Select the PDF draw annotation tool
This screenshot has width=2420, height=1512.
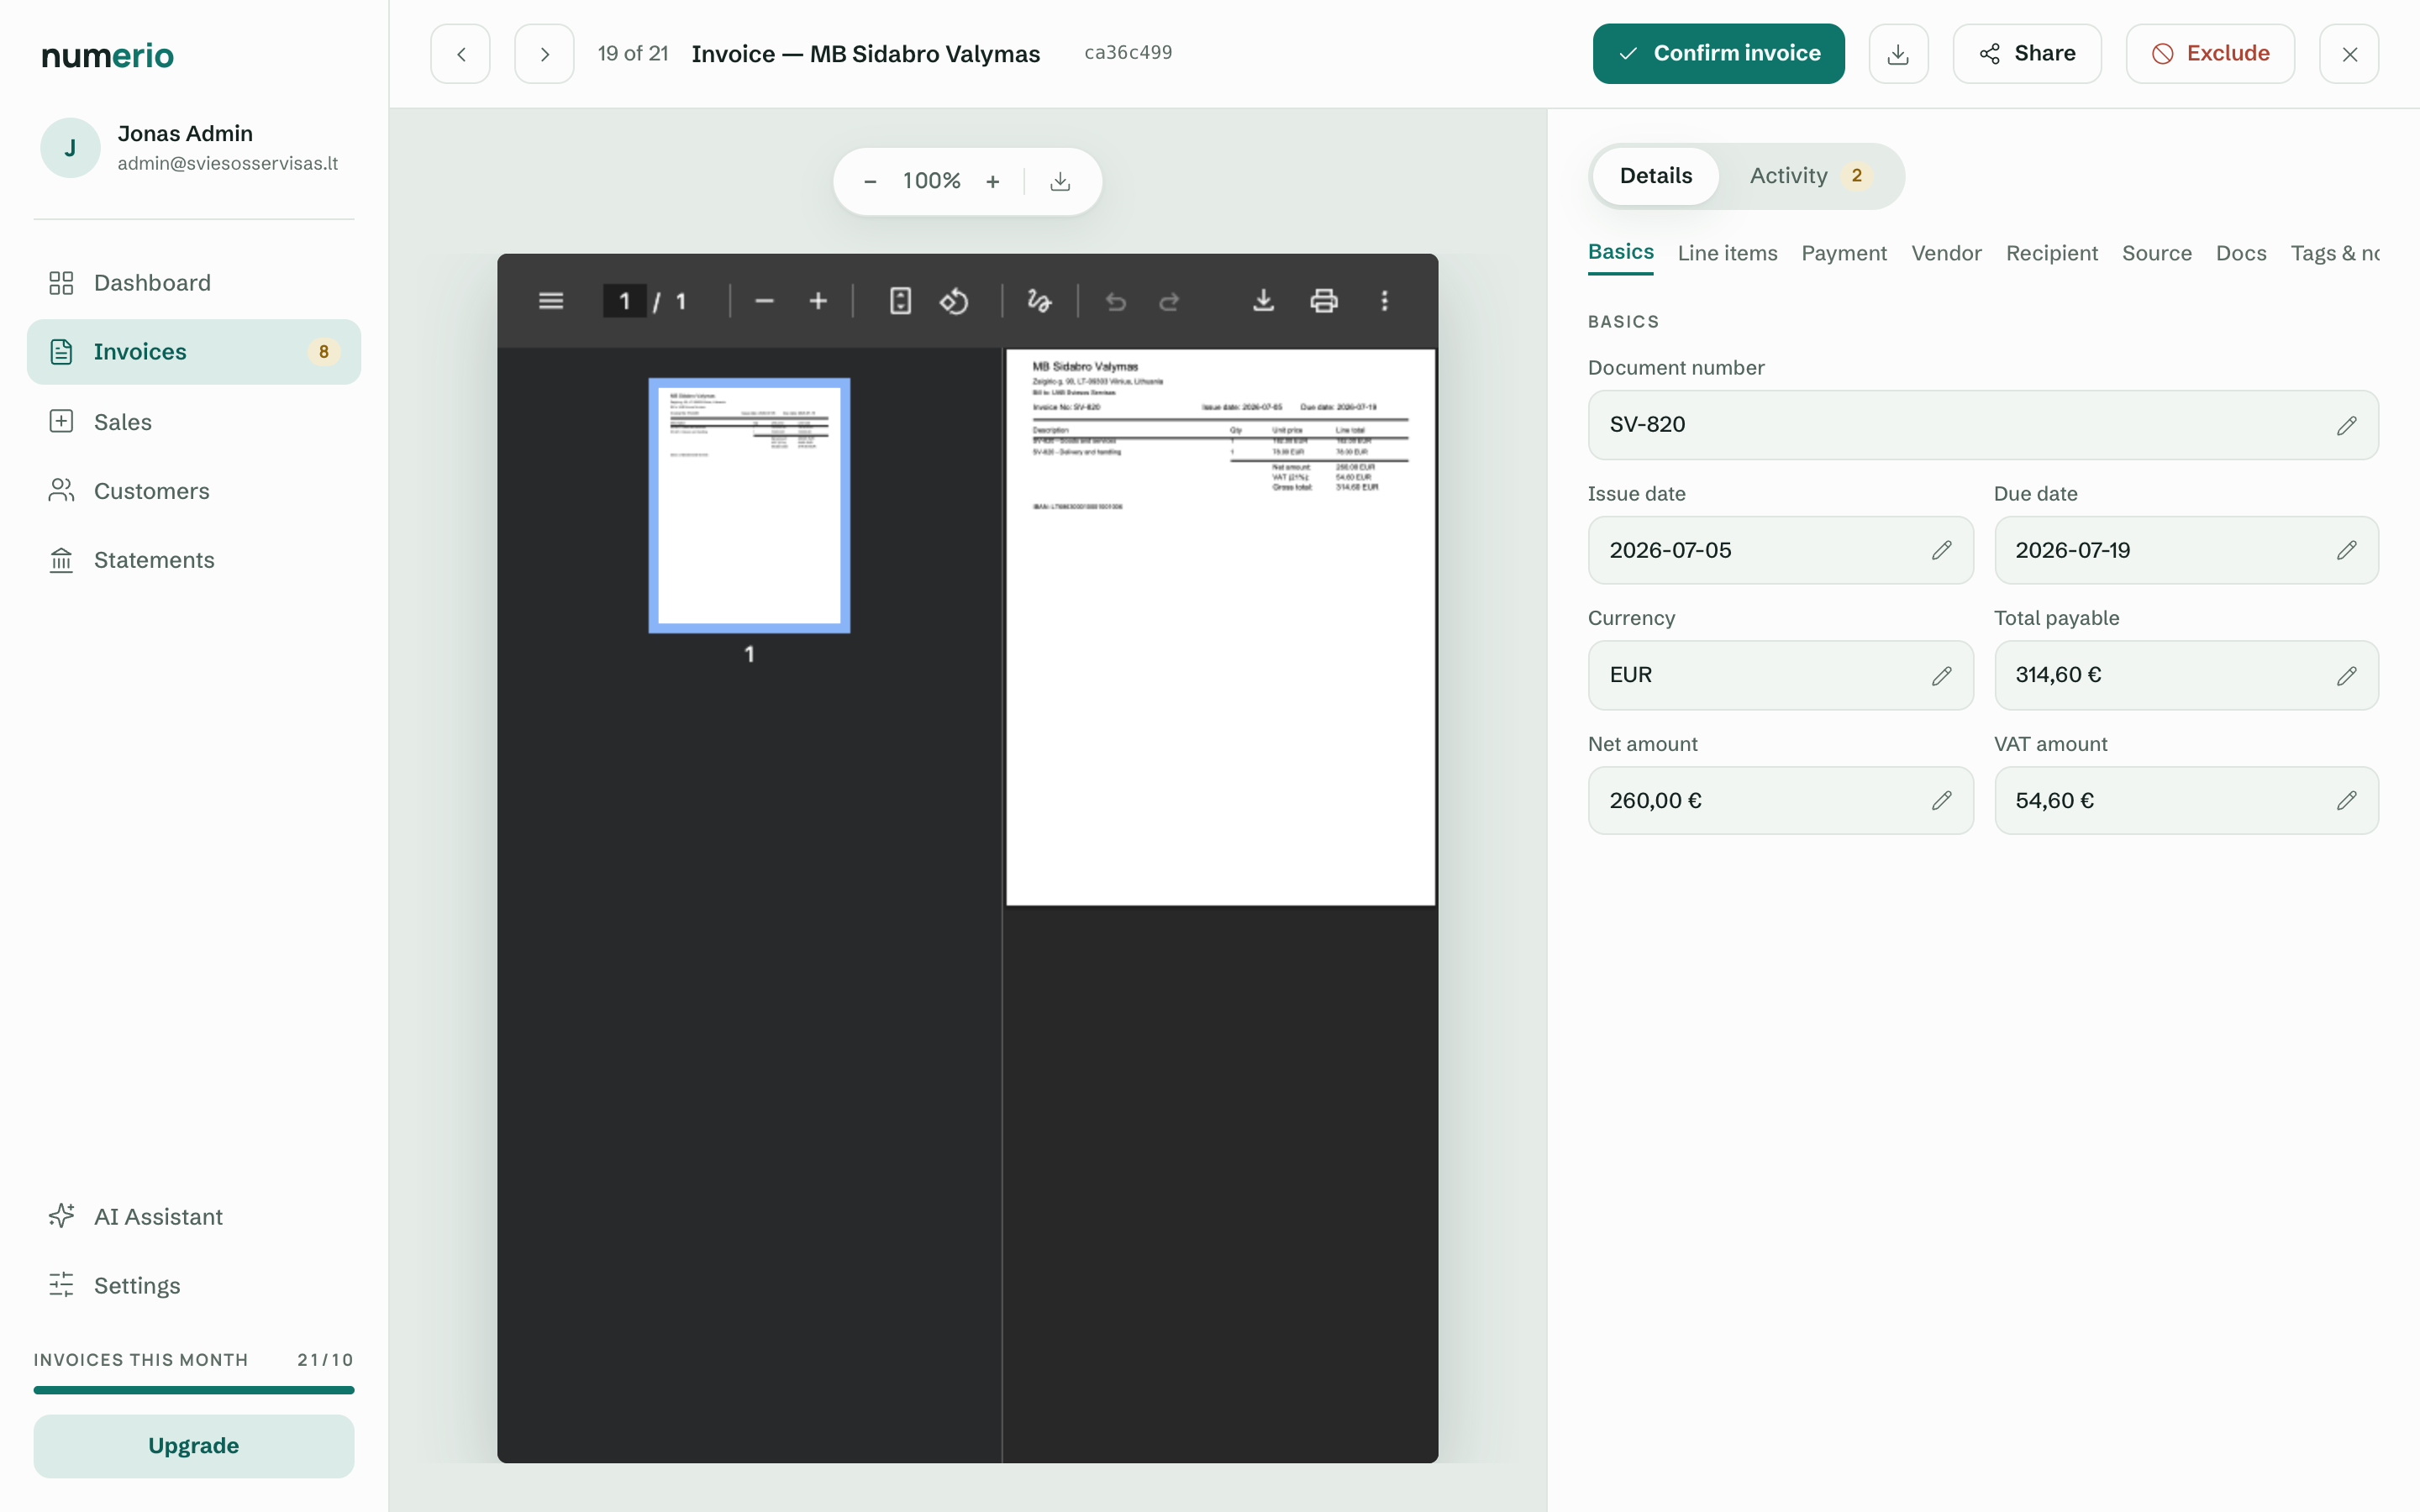[1039, 301]
